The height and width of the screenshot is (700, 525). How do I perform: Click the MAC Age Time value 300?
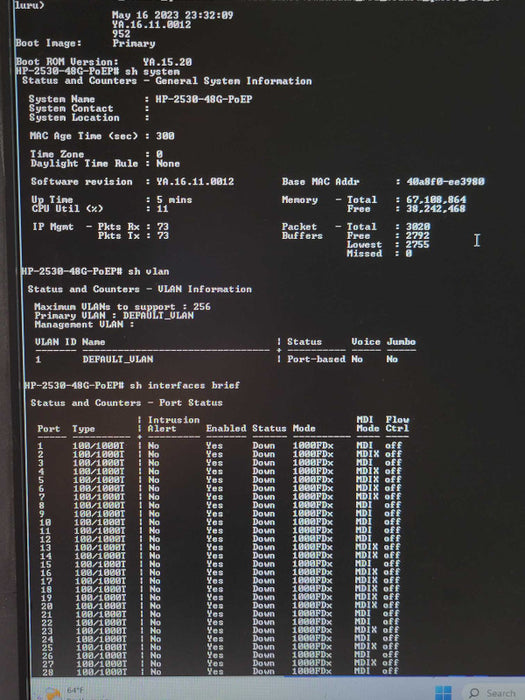tap(165, 136)
